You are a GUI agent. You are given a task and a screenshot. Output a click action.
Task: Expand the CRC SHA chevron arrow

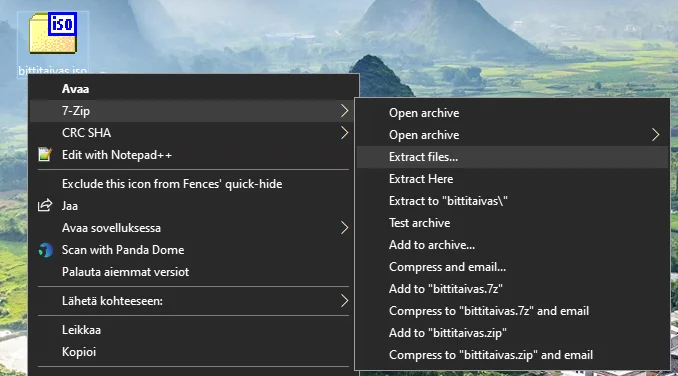point(344,133)
